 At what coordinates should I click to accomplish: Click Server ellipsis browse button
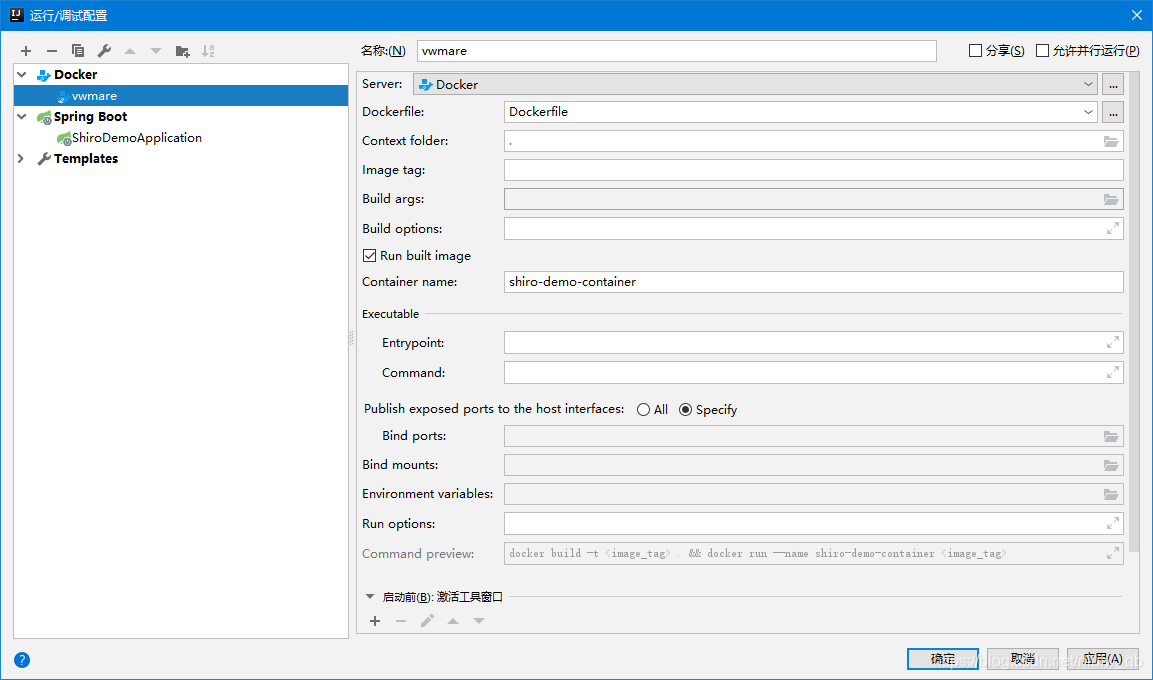(x=1113, y=85)
